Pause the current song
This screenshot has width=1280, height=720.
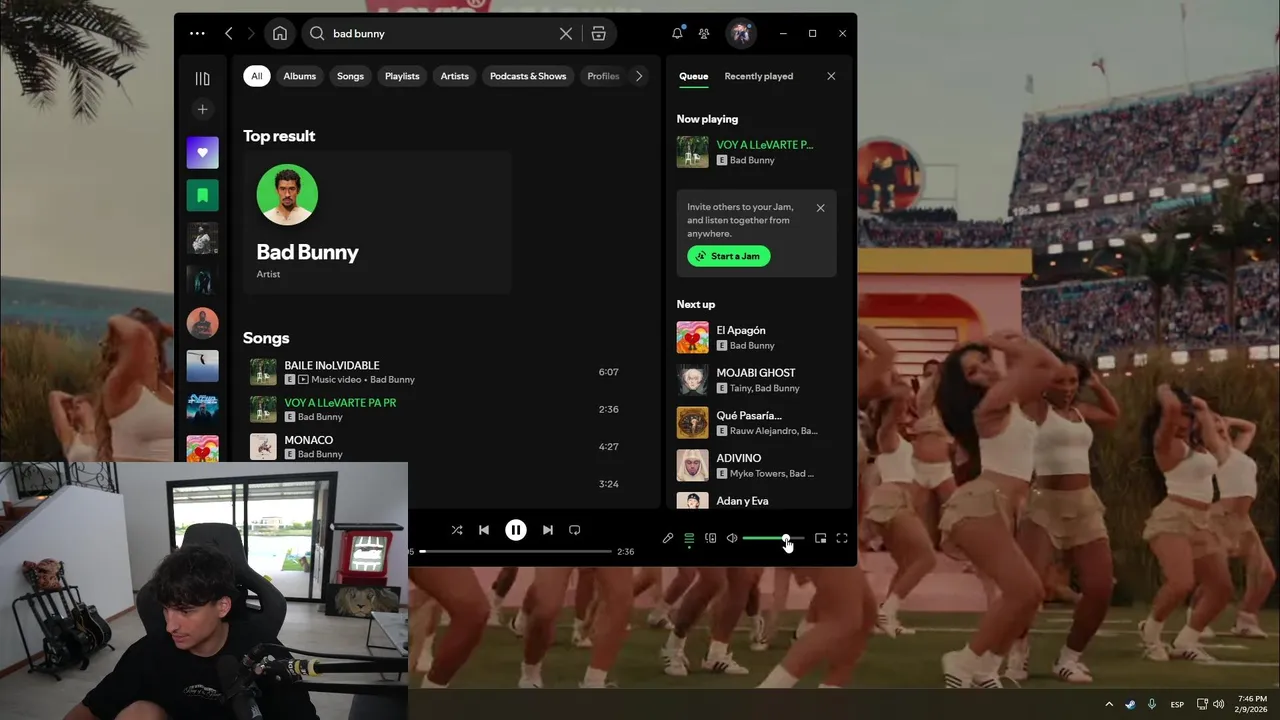click(516, 530)
